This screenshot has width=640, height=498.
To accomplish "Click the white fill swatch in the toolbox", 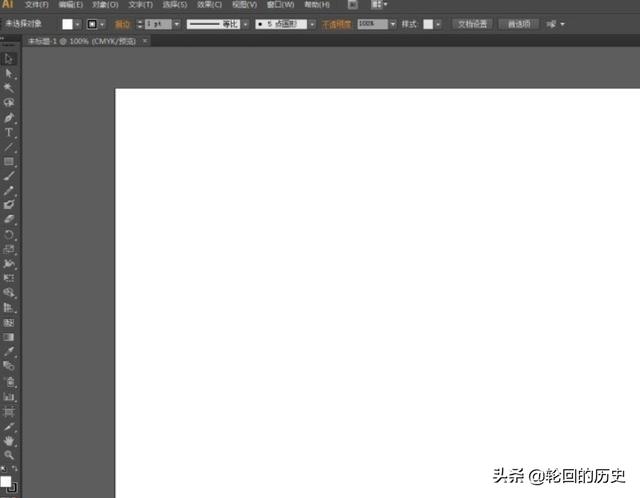I will (x=6, y=481).
